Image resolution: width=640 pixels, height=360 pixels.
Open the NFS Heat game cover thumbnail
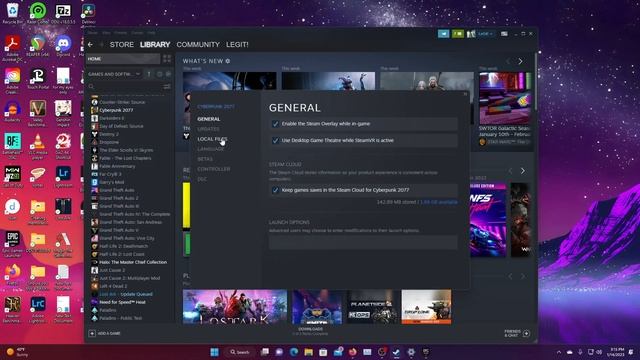pyautogui.click(x=488, y=220)
